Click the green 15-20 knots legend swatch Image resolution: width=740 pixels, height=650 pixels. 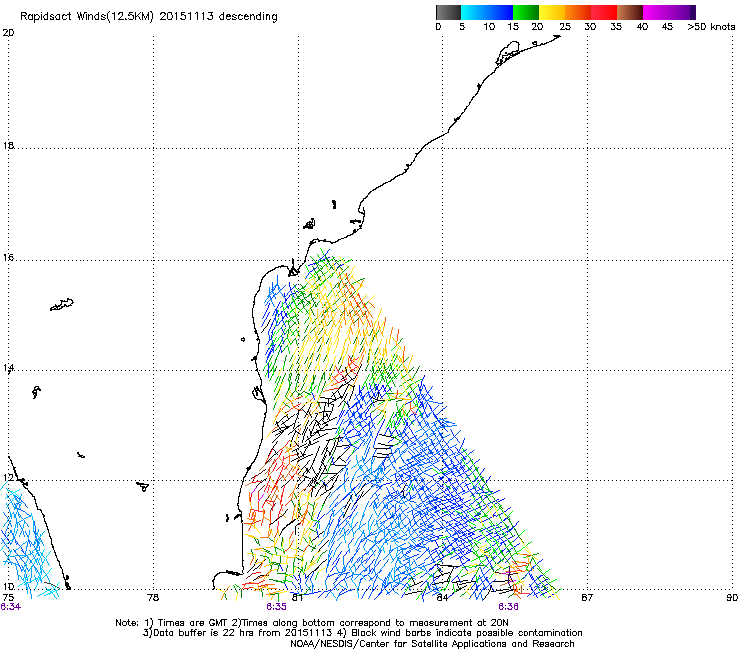tap(526, 12)
